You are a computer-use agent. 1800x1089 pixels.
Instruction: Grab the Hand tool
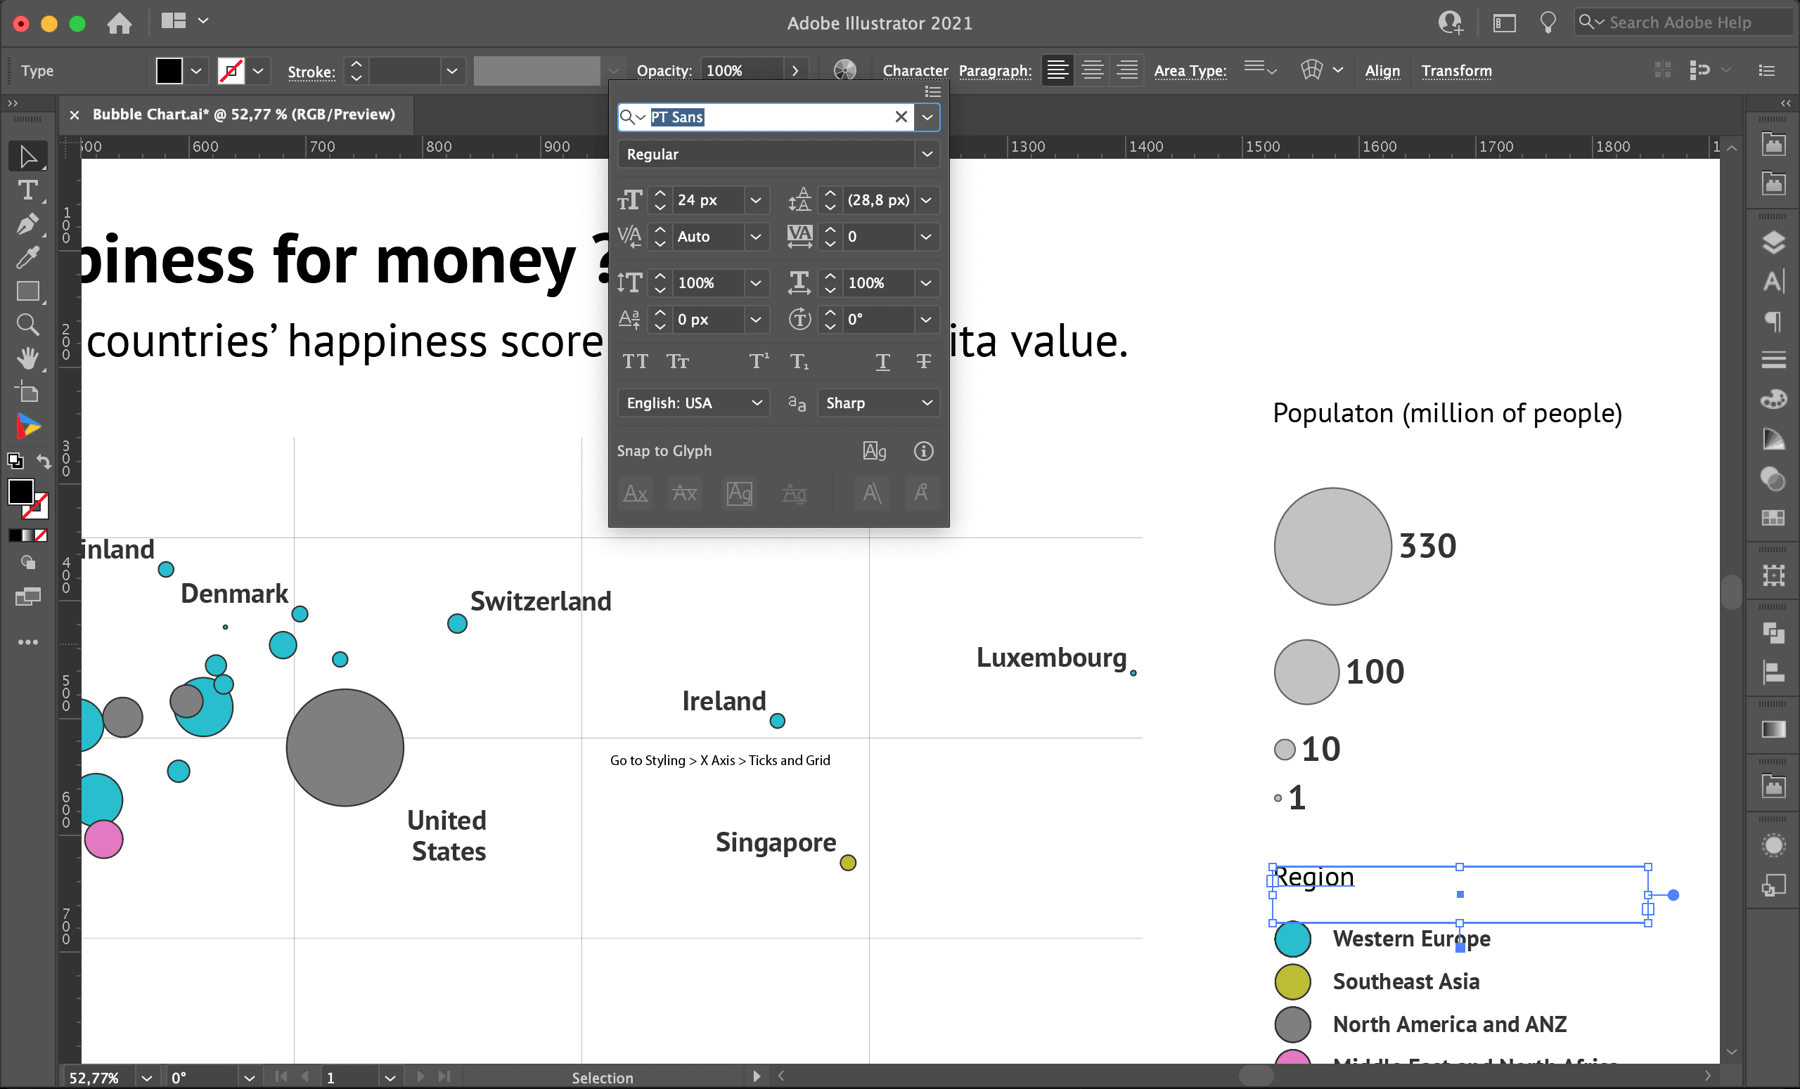[x=29, y=358]
